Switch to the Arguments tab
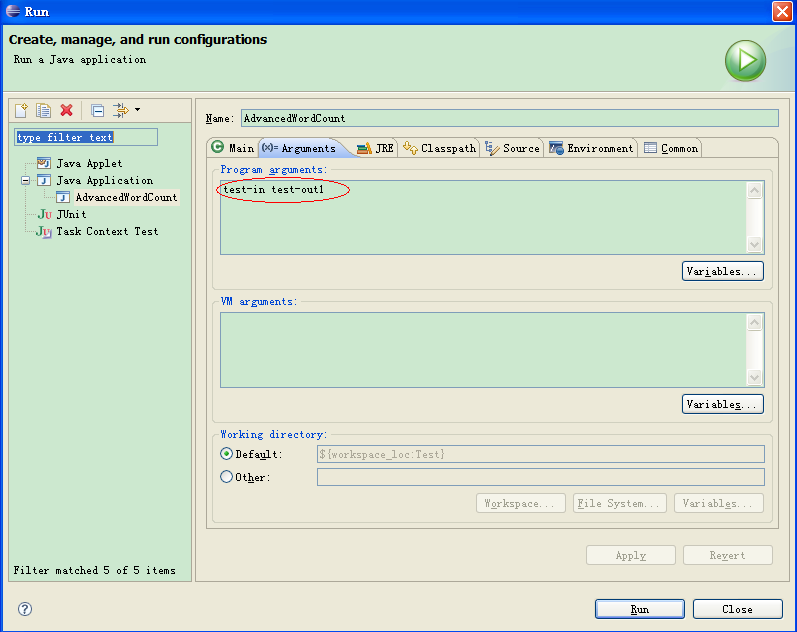 (x=301, y=148)
